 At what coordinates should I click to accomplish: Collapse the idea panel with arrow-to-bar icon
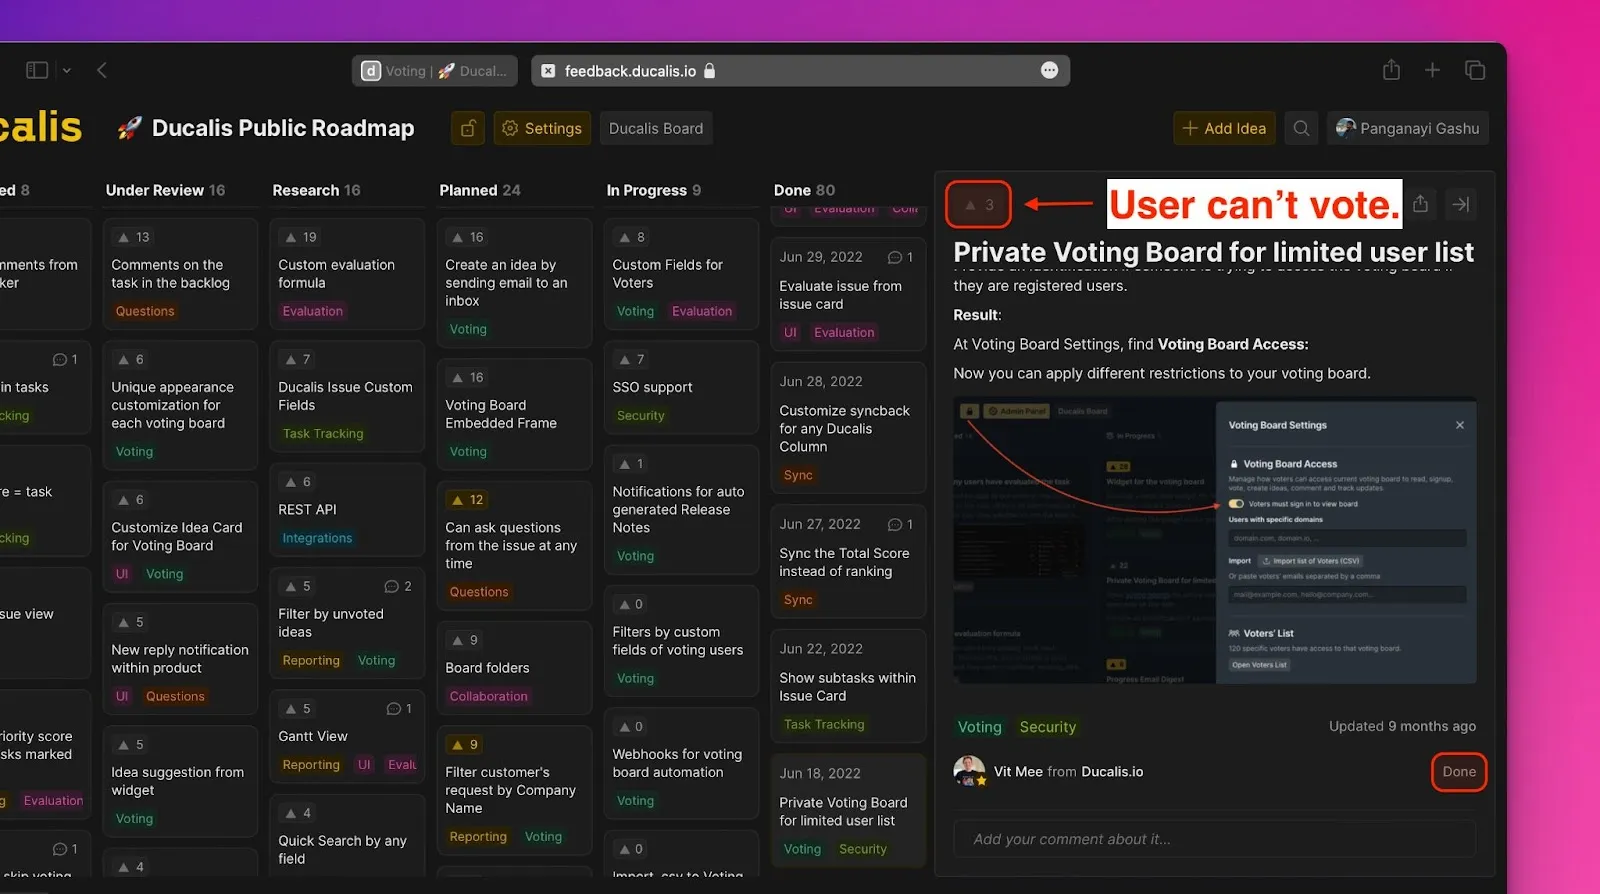[1461, 204]
